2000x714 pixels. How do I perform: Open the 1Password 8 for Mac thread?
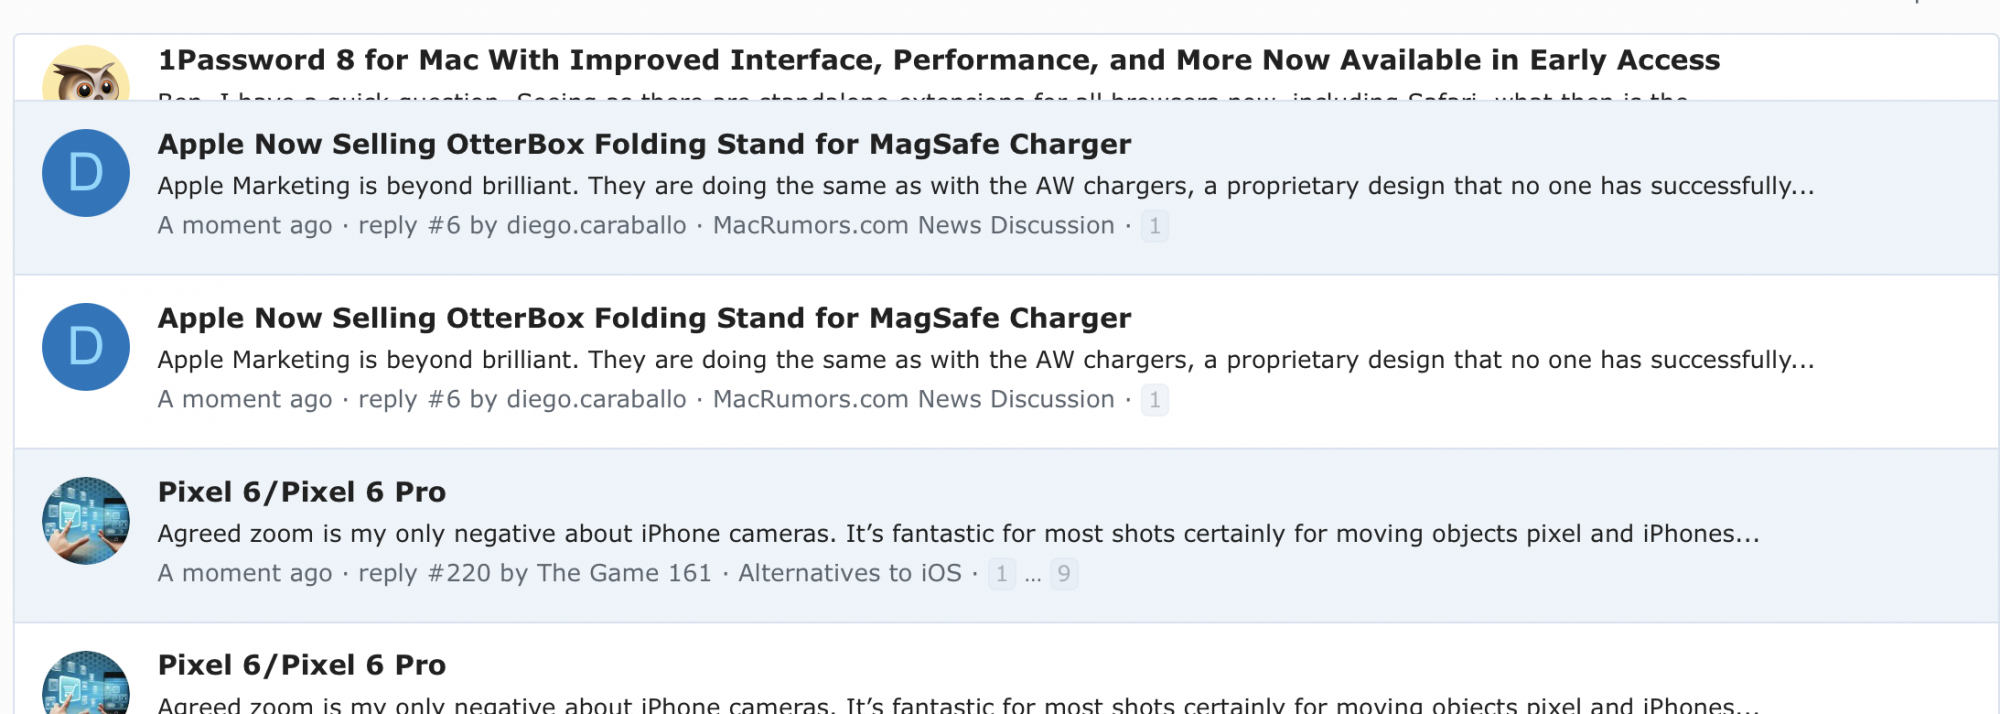[939, 60]
